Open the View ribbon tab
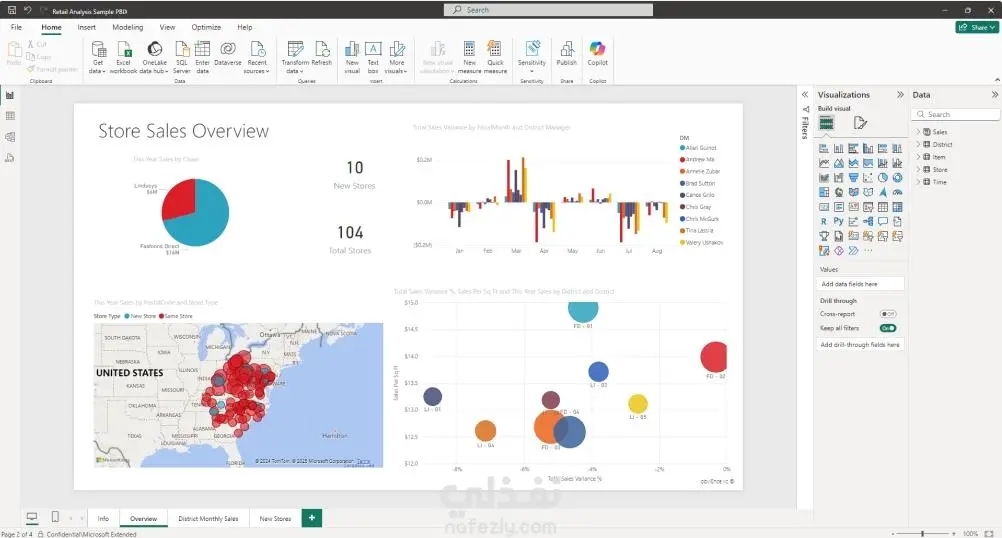Image resolution: width=1002 pixels, height=538 pixels. [x=167, y=27]
